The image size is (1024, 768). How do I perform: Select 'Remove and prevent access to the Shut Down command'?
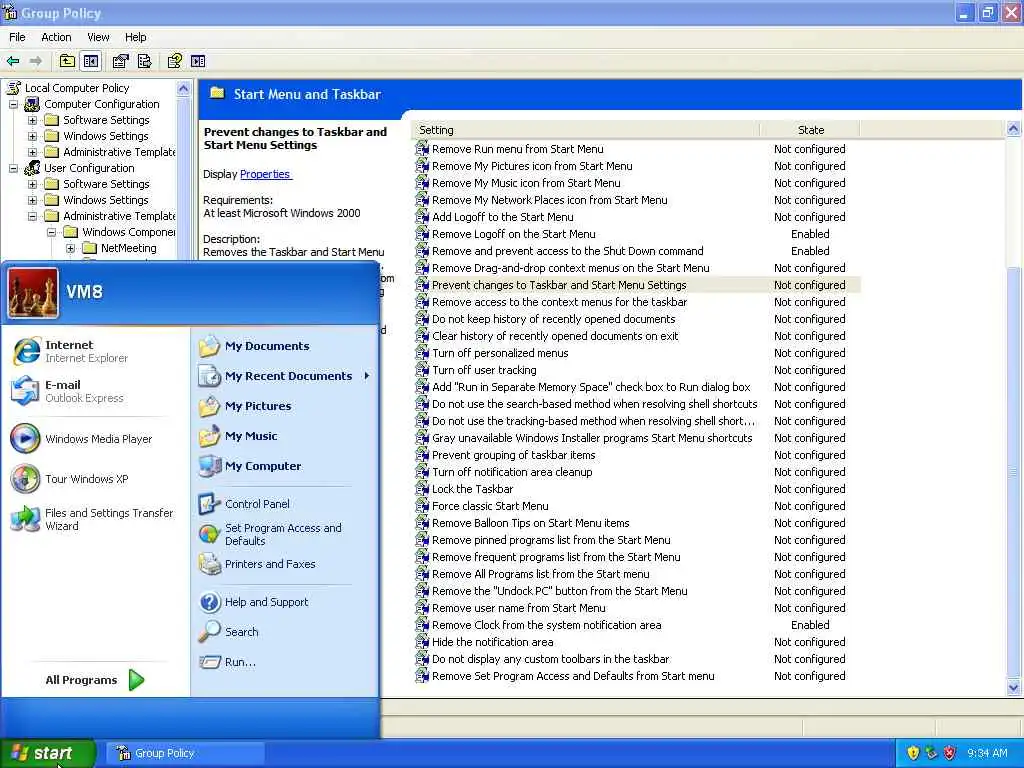pos(568,251)
